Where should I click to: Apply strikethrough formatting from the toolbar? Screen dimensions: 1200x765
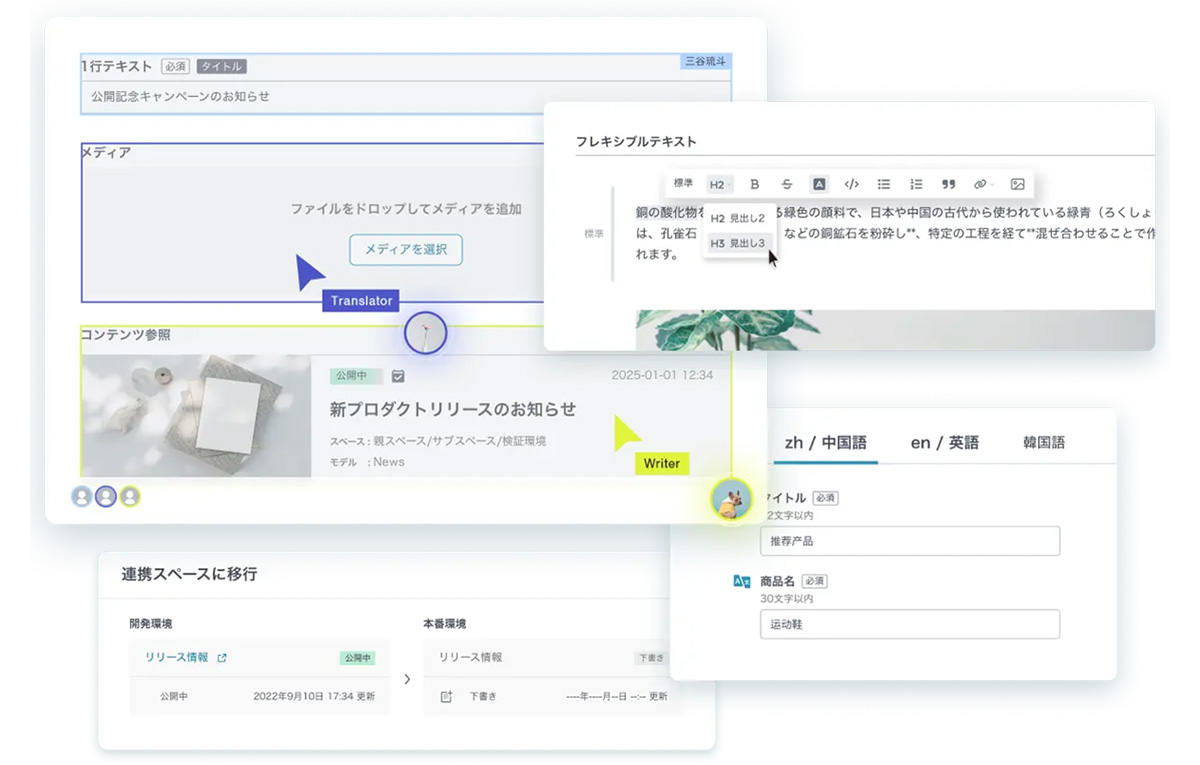tap(787, 184)
